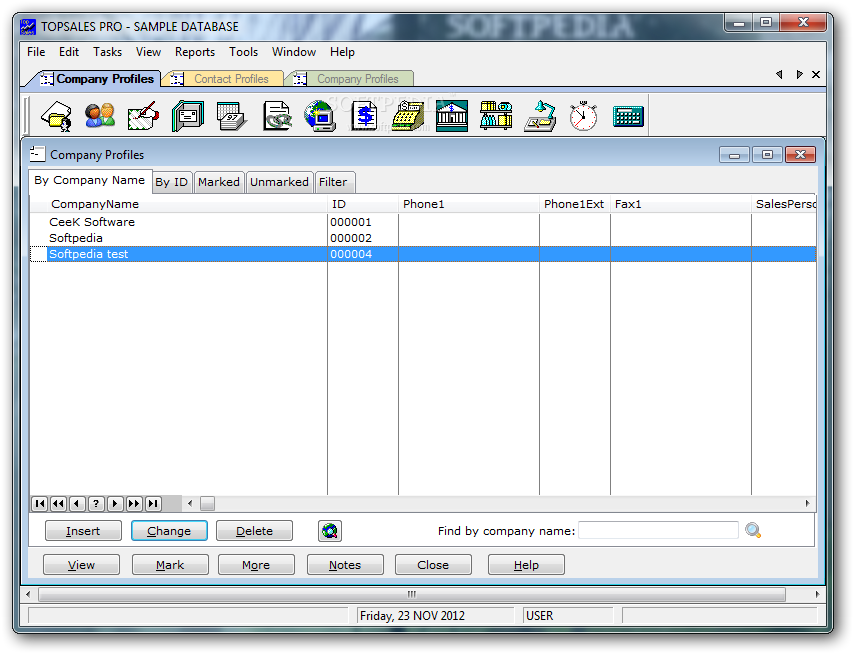Click the cash register toolbar icon

(408, 116)
